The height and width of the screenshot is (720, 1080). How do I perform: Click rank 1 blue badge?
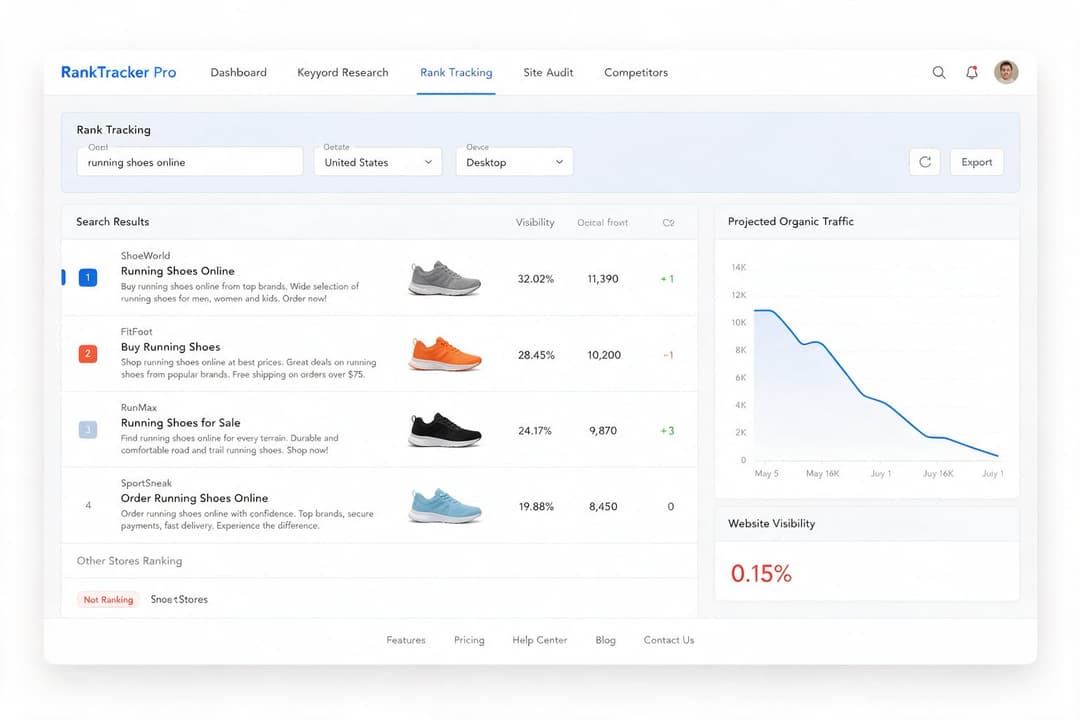87,278
